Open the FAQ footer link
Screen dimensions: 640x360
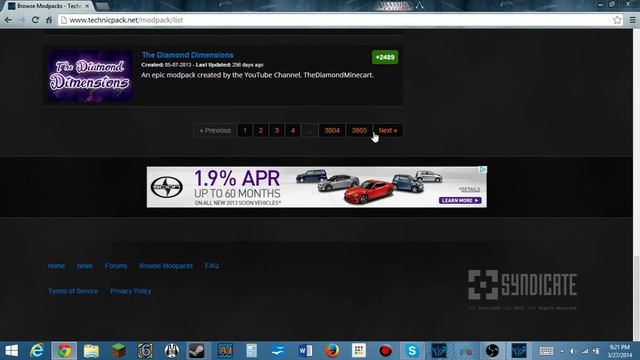[211, 266]
